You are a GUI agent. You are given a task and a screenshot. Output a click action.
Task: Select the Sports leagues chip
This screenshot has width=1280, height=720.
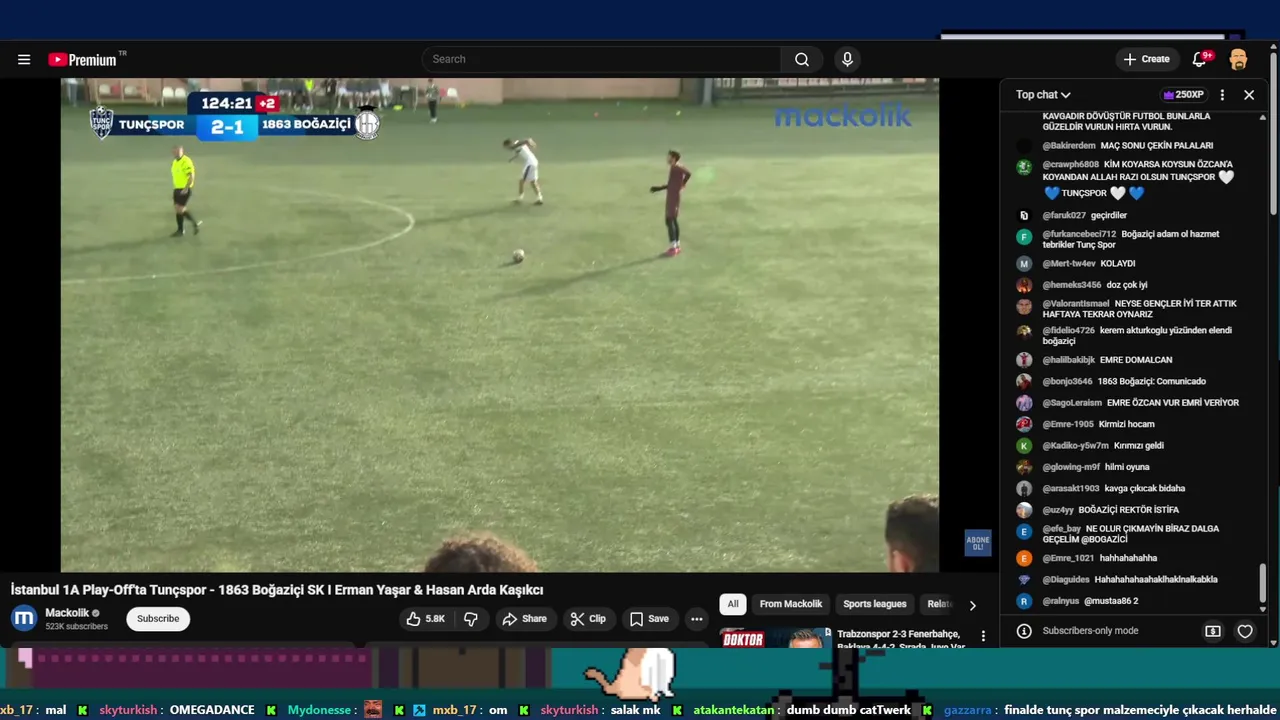coord(875,604)
